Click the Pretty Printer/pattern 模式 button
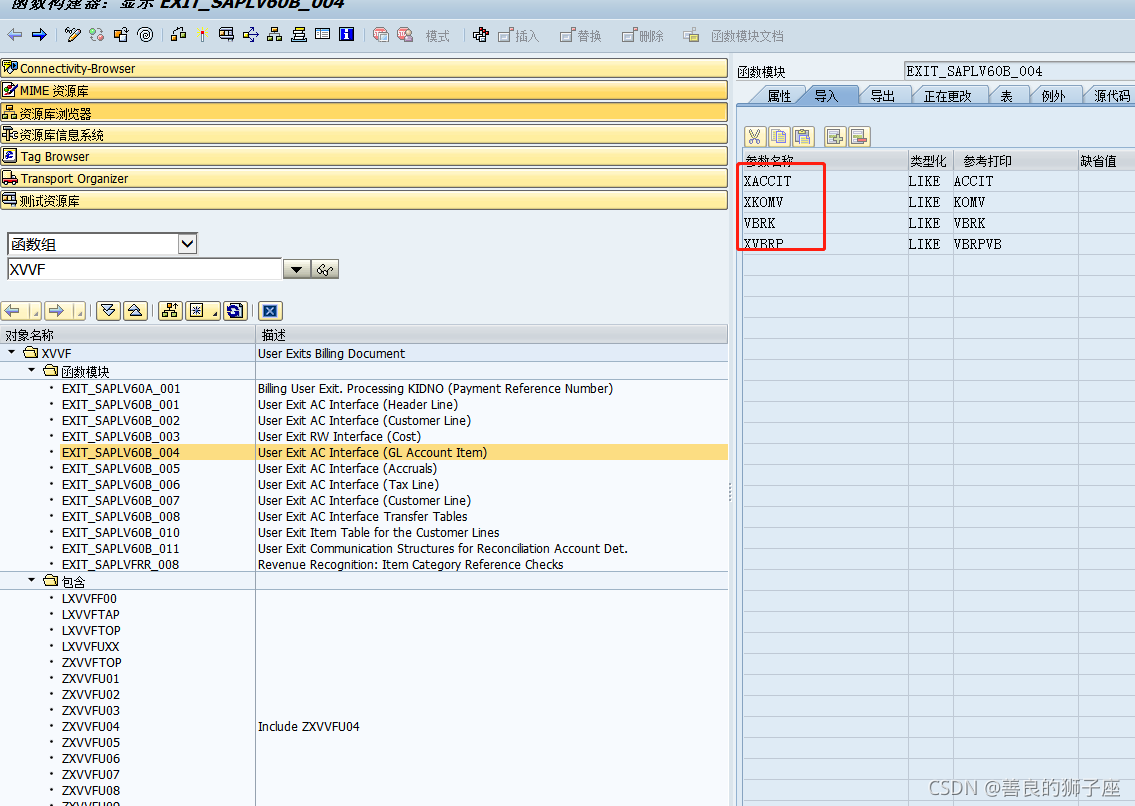 pyautogui.click(x=437, y=35)
